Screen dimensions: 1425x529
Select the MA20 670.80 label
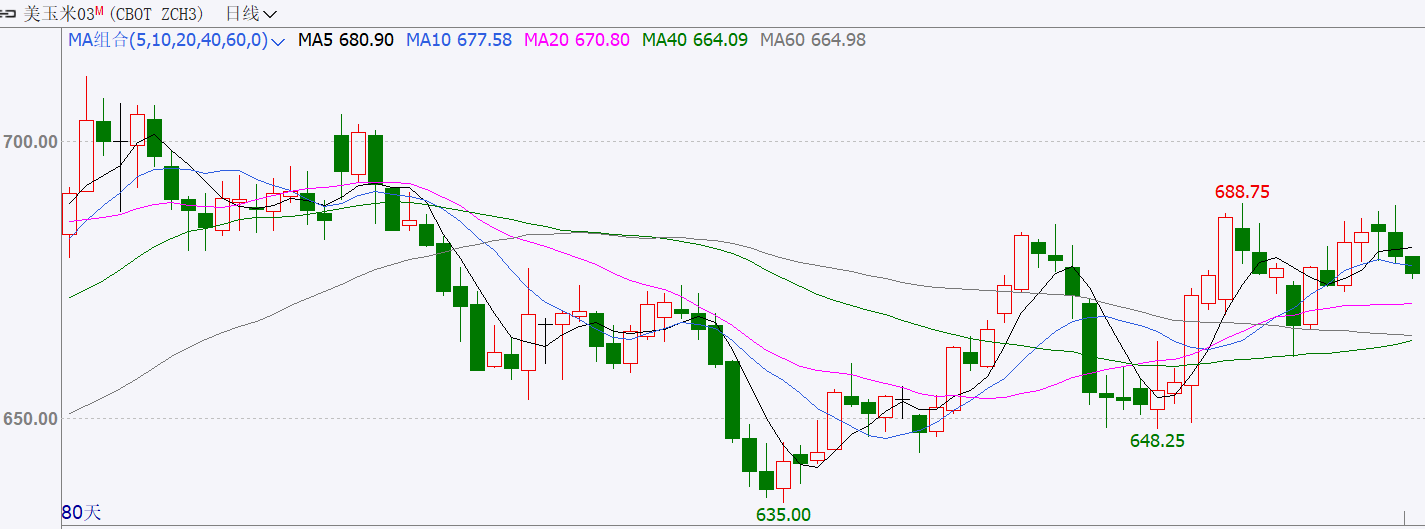coord(577,41)
